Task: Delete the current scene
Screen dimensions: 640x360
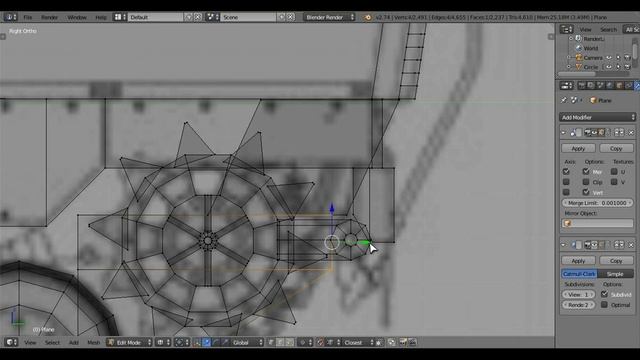Action: point(290,17)
